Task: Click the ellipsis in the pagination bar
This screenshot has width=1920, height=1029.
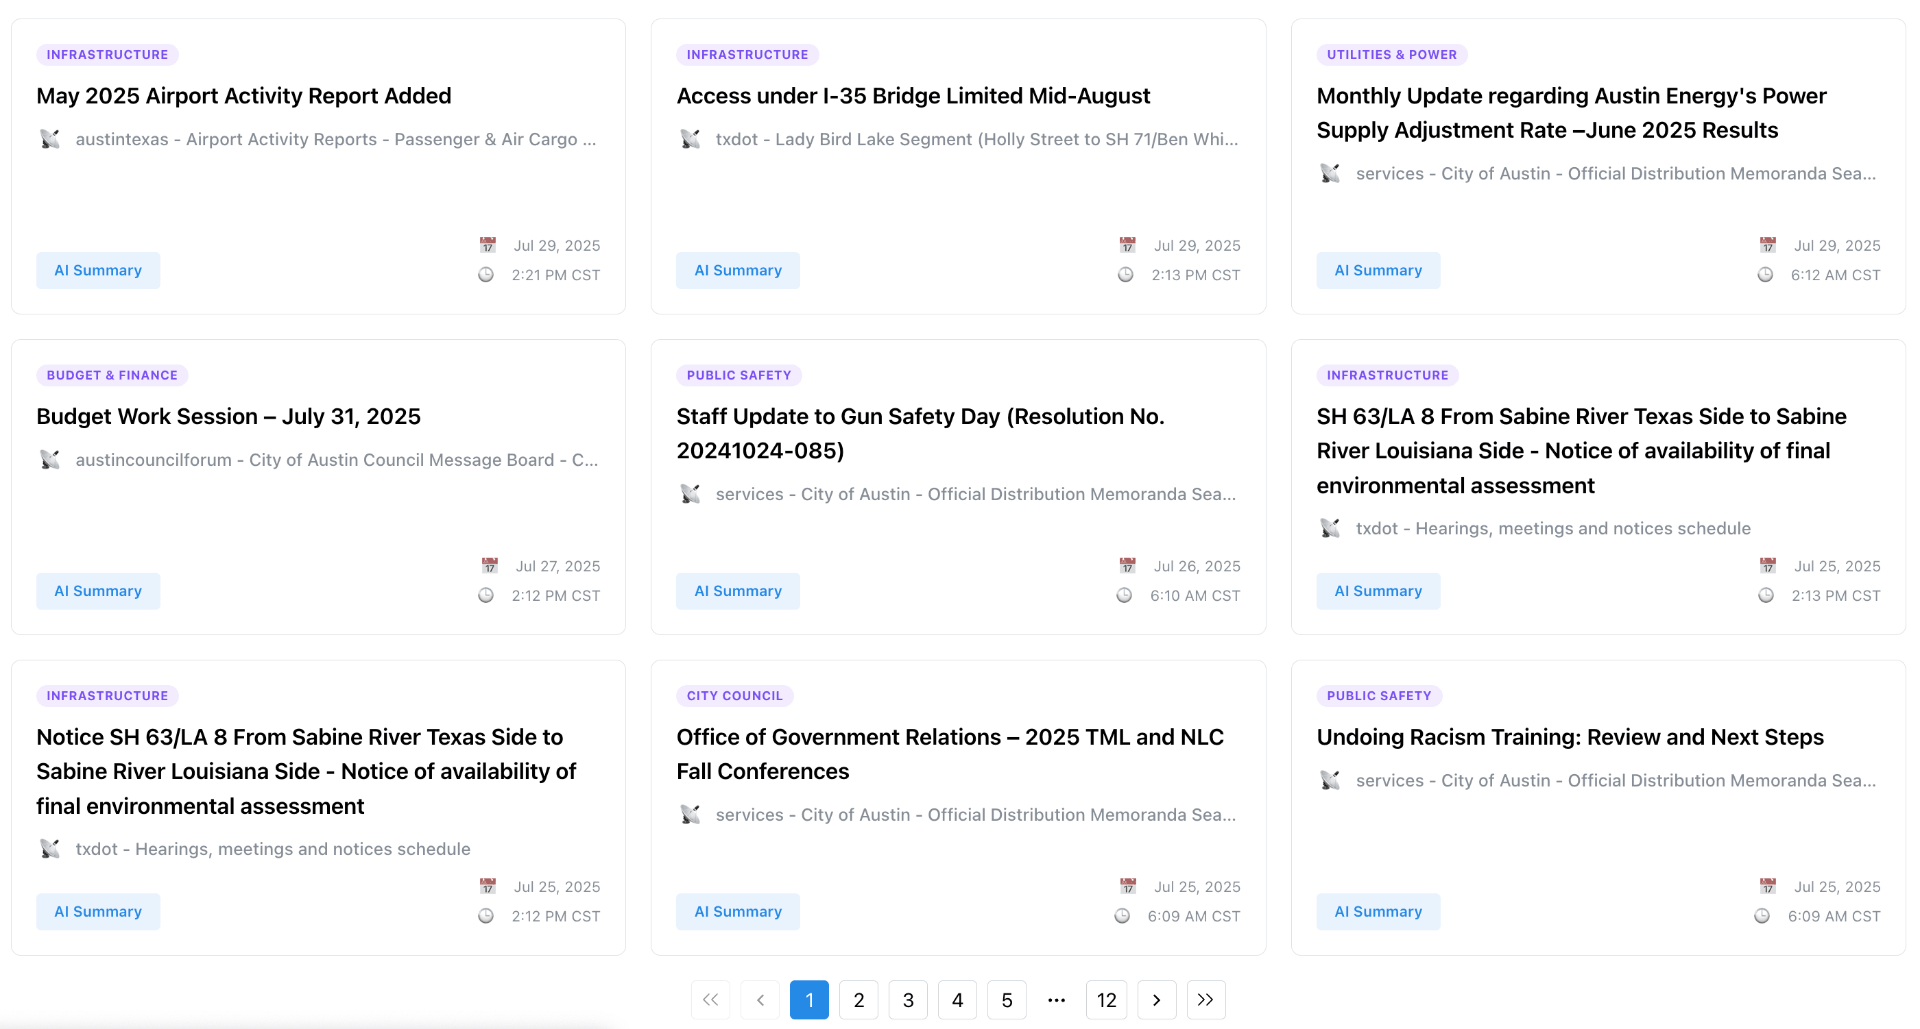Action: point(1057,999)
